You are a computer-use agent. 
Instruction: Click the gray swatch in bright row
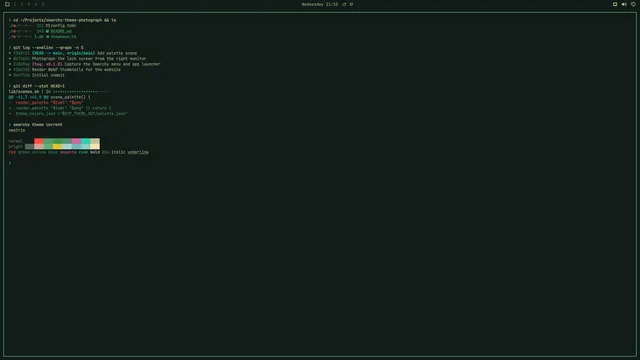tap(29, 147)
